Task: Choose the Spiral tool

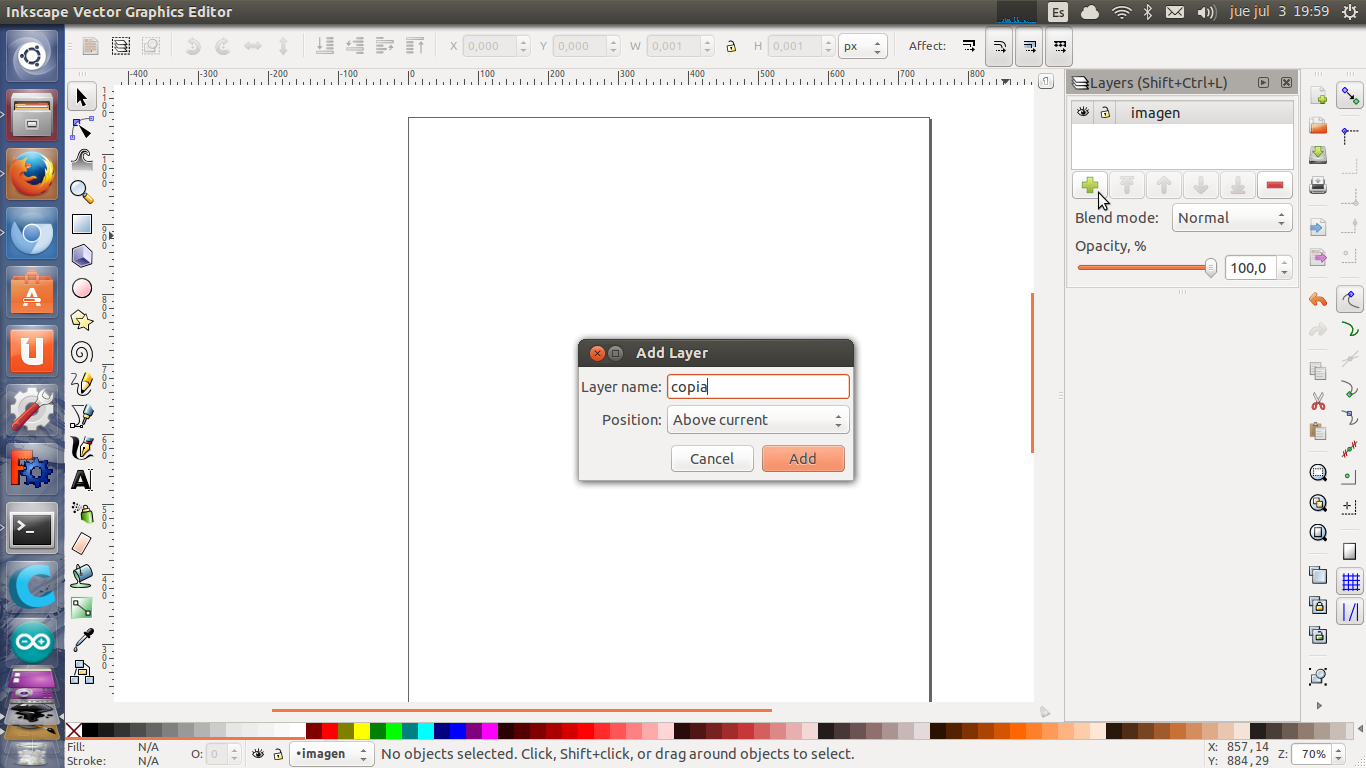Action: click(82, 352)
